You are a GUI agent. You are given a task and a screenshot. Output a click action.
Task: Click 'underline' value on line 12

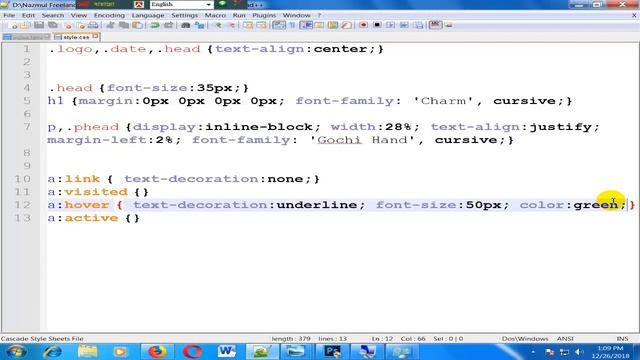tap(317, 205)
